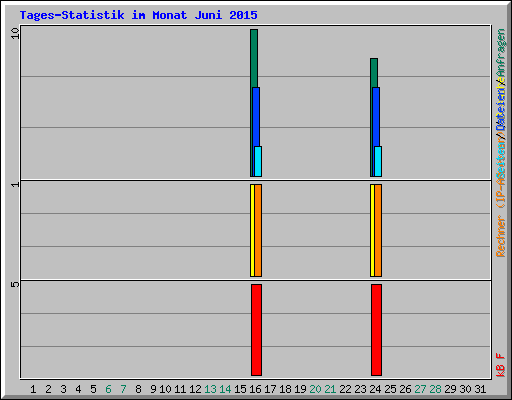The image size is (512, 400).
Task: Select the red kB bar for day 24
Action: pyautogui.click(x=376, y=330)
